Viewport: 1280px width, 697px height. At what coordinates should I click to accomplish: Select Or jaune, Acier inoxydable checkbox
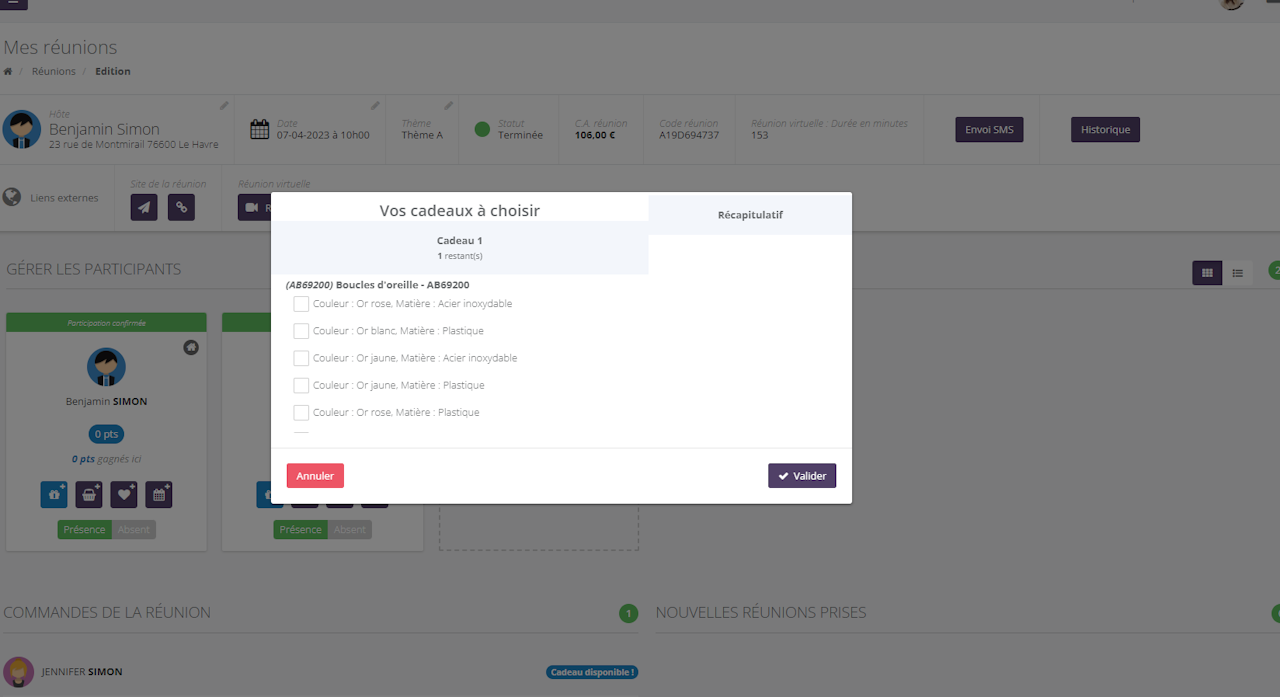(x=301, y=358)
